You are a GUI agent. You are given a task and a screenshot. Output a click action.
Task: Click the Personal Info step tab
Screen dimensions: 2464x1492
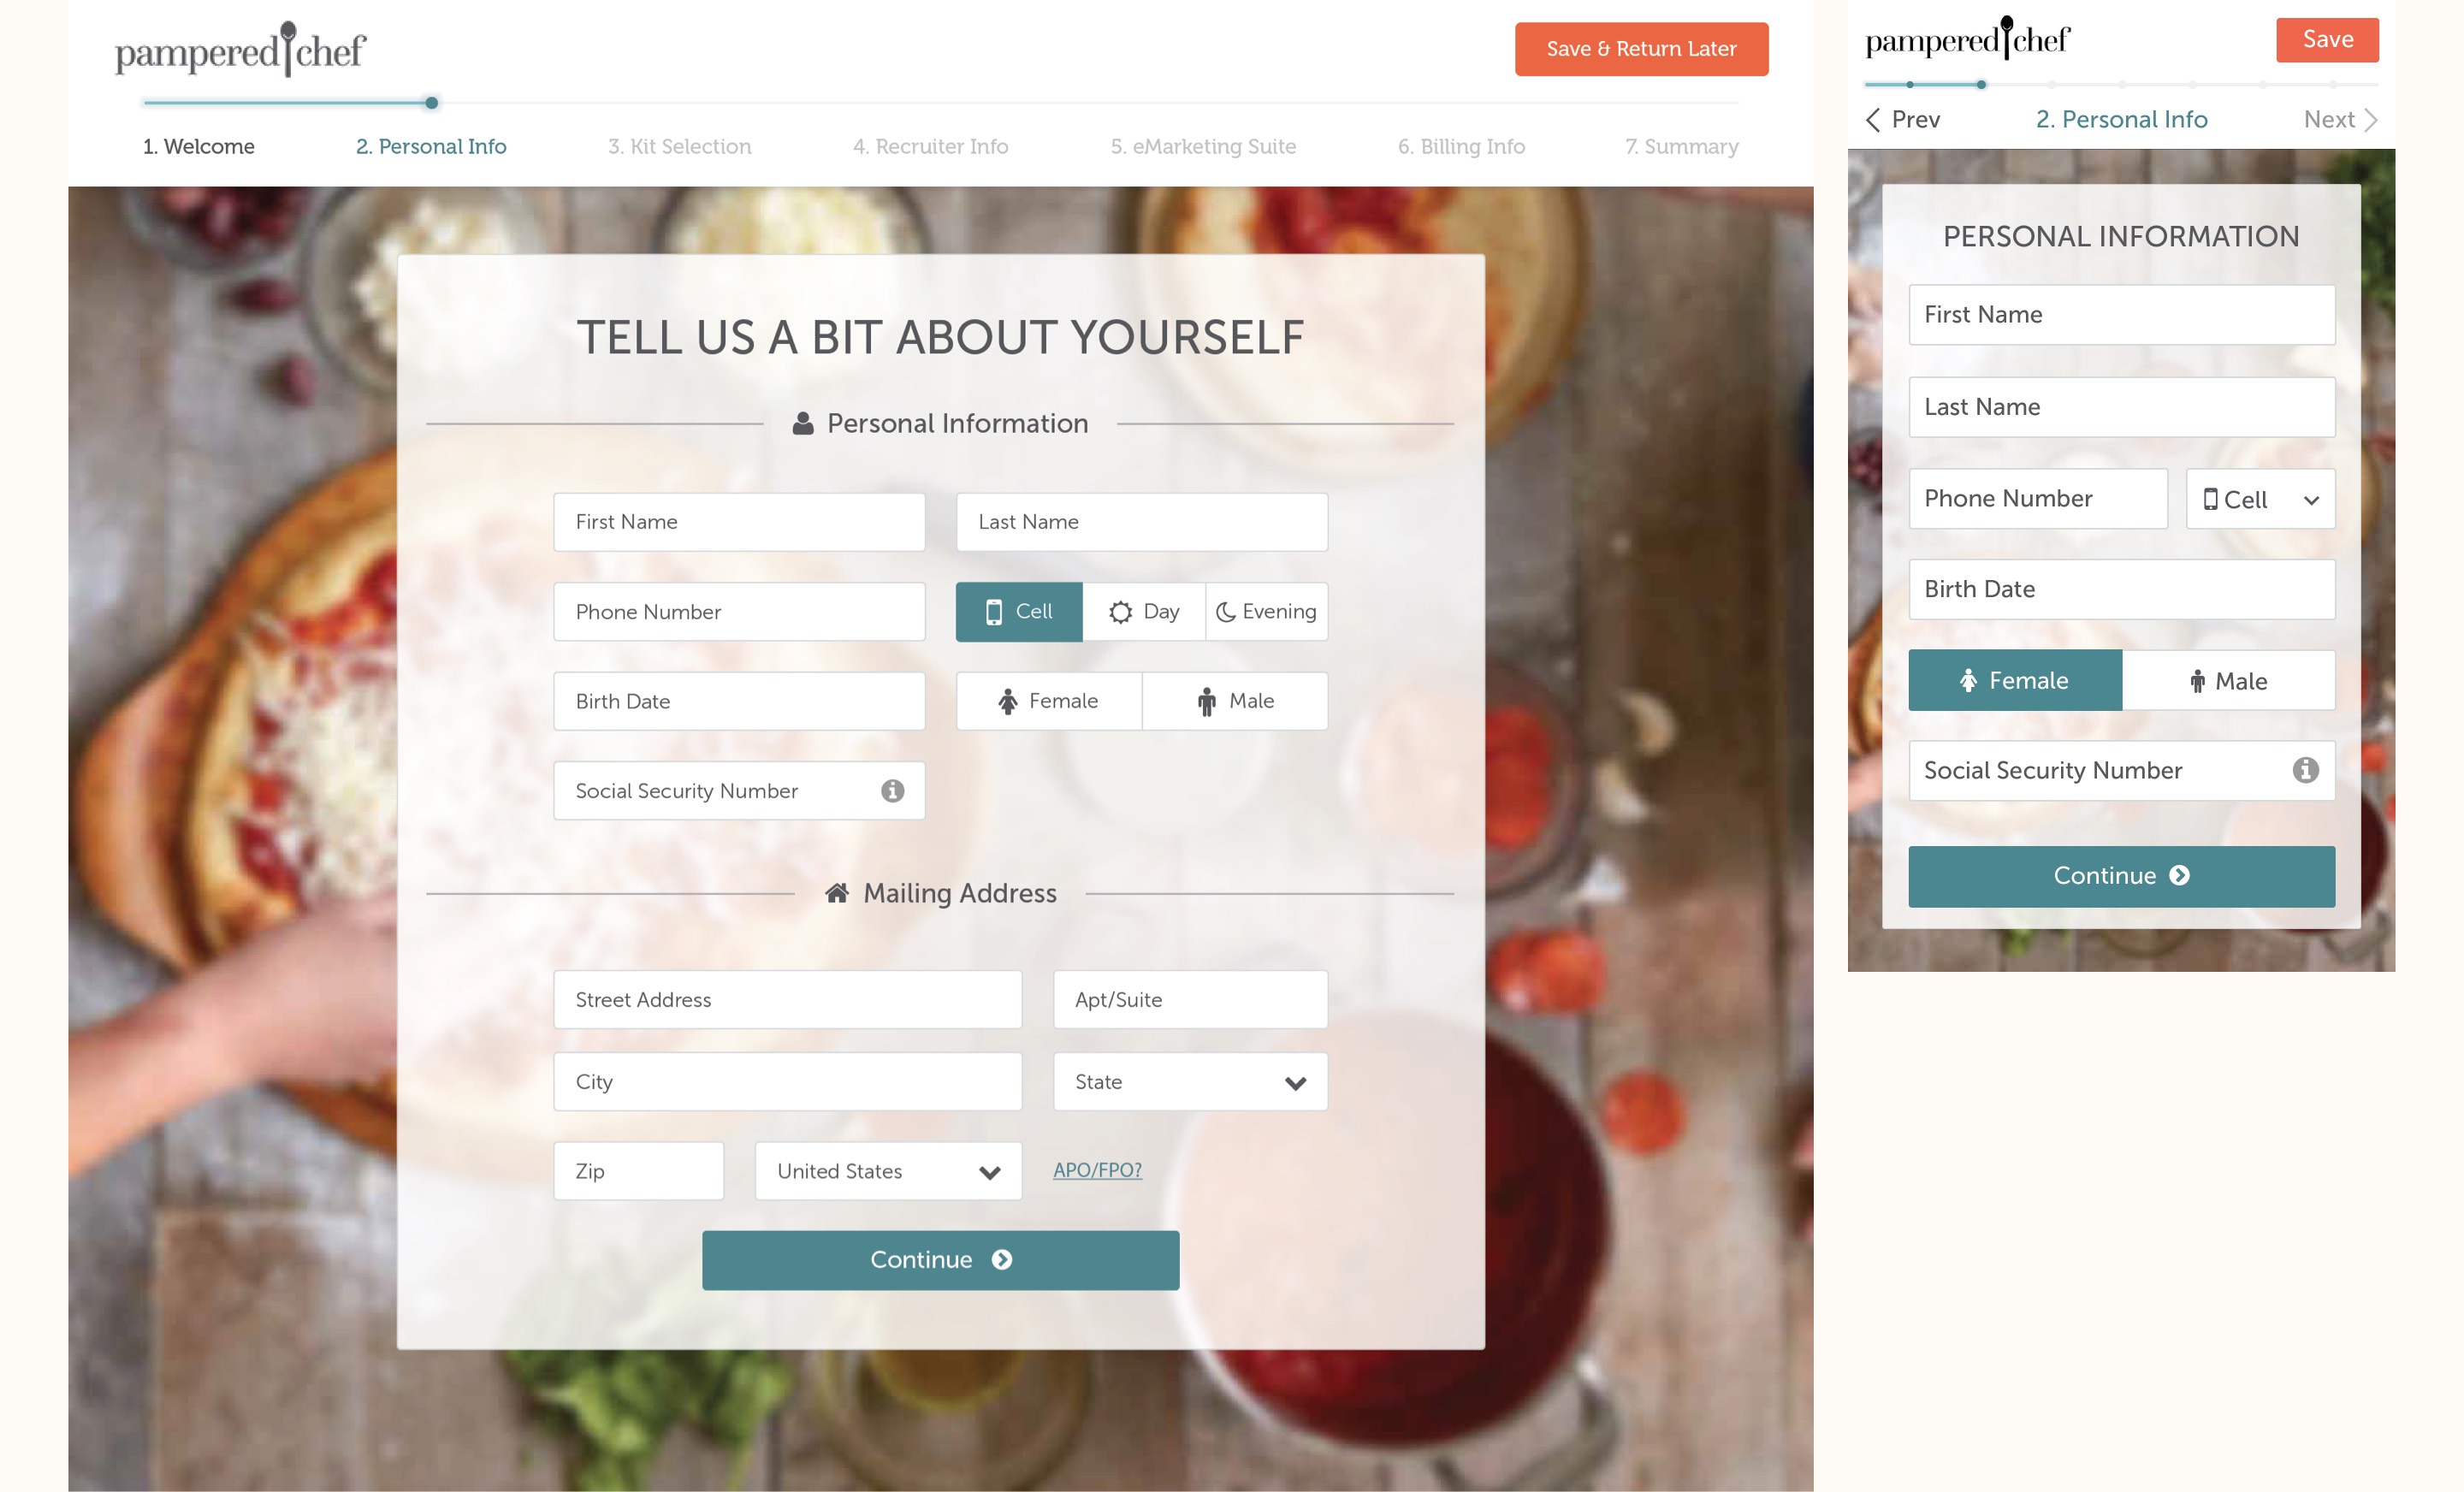429,146
